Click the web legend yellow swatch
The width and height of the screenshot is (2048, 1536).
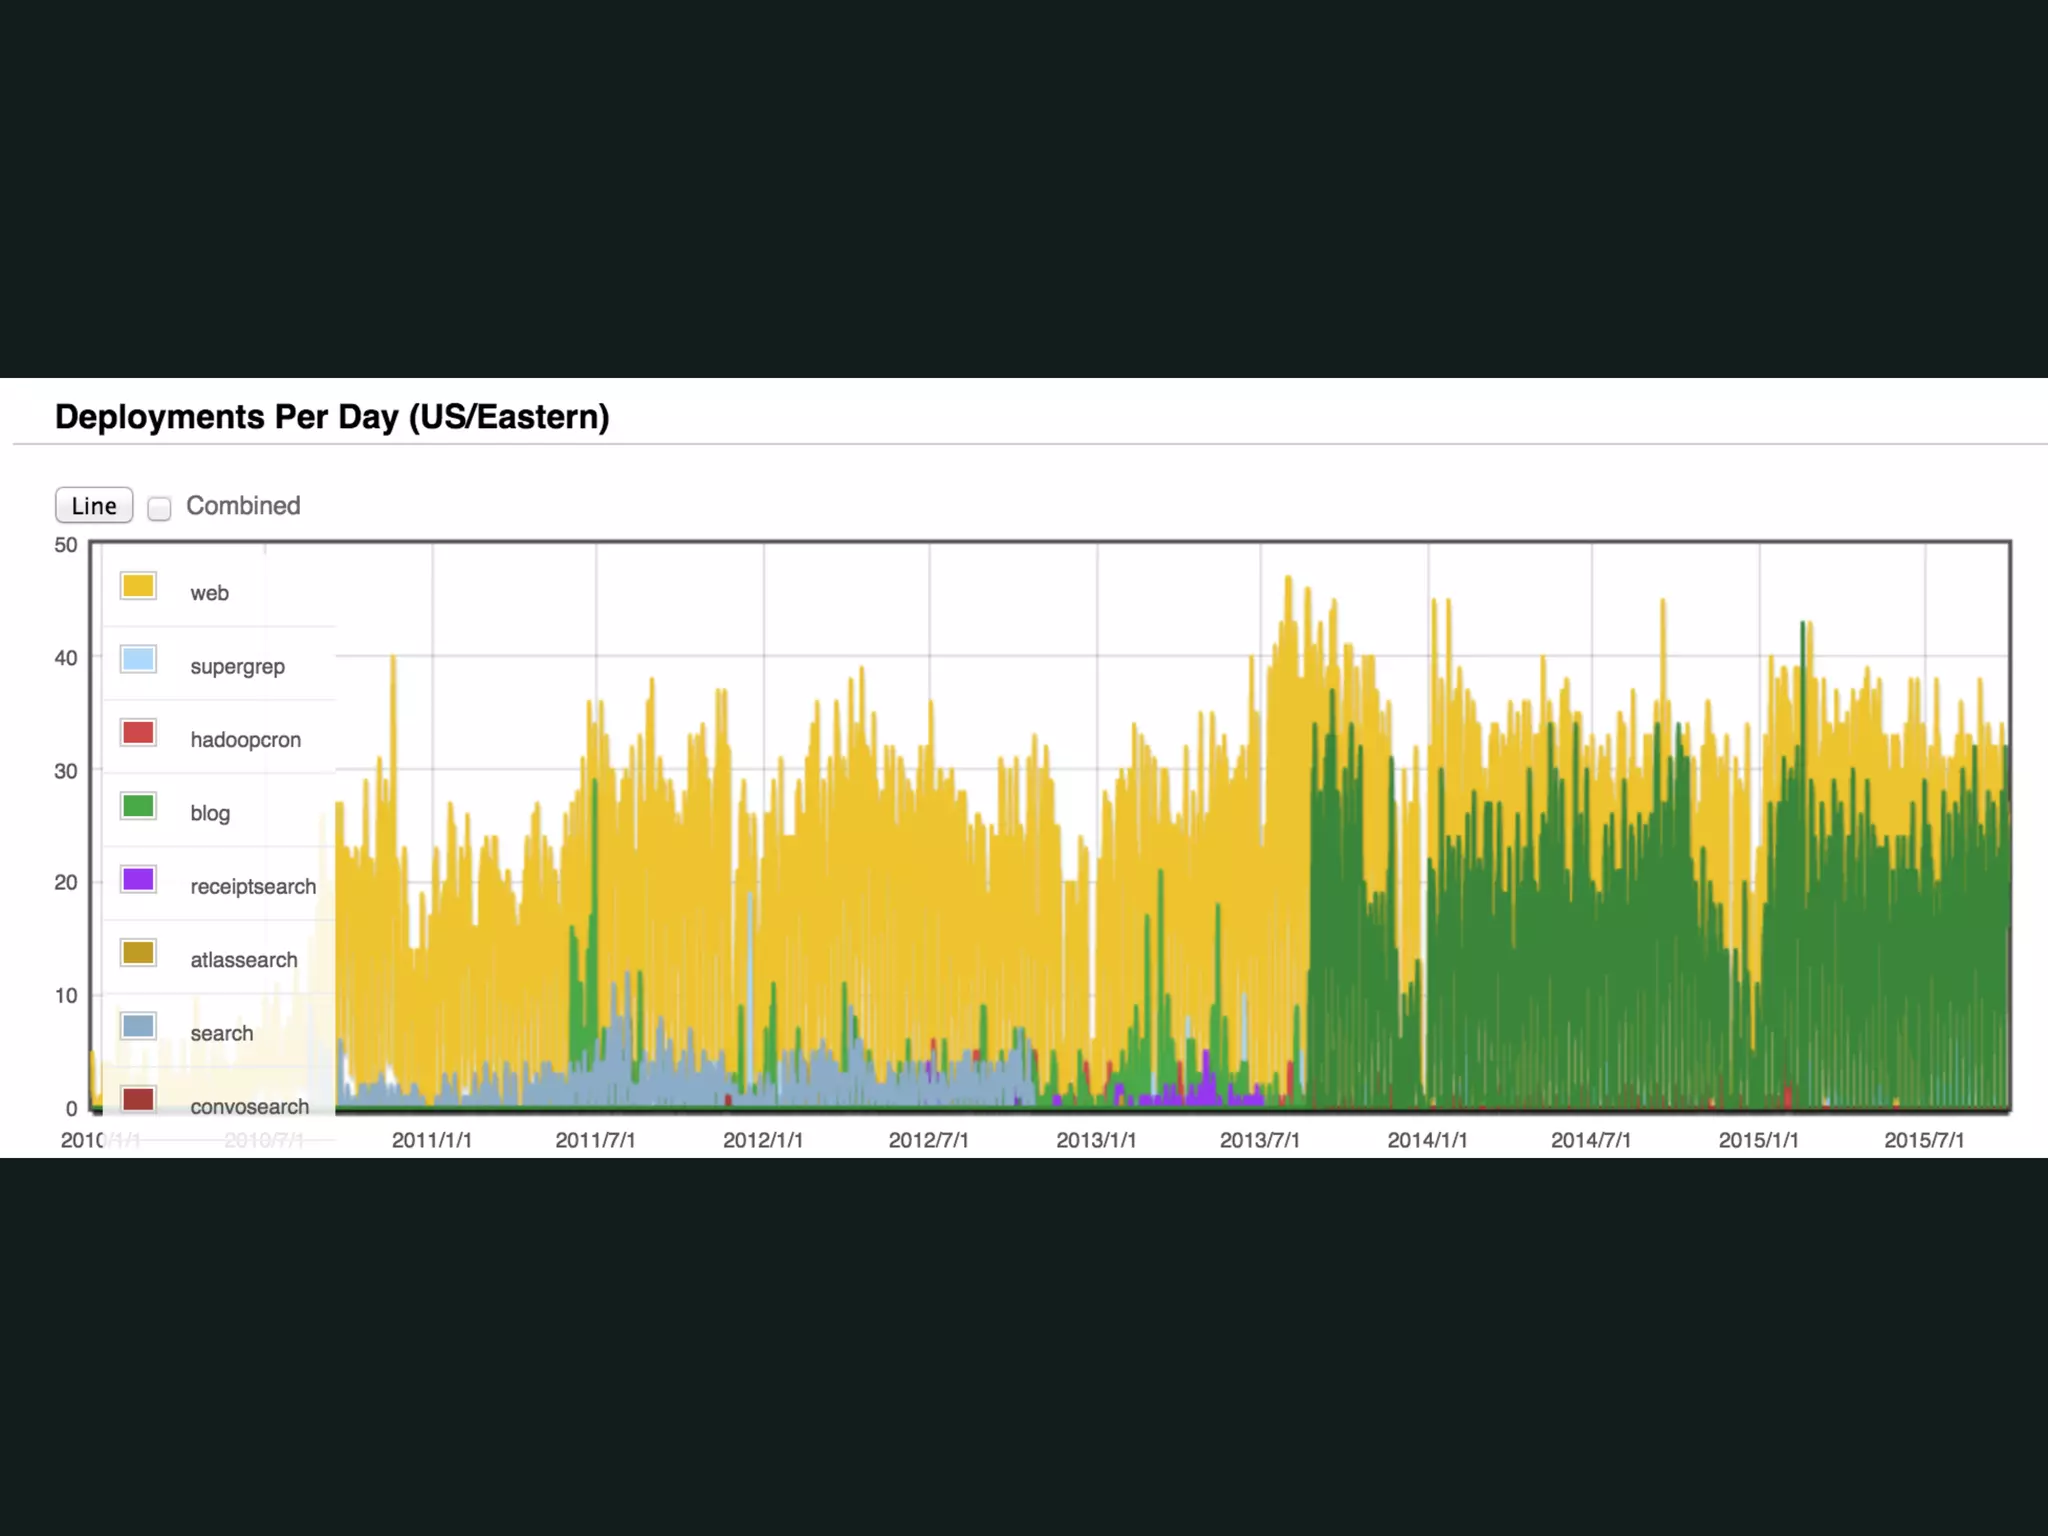[x=138, y=586]
